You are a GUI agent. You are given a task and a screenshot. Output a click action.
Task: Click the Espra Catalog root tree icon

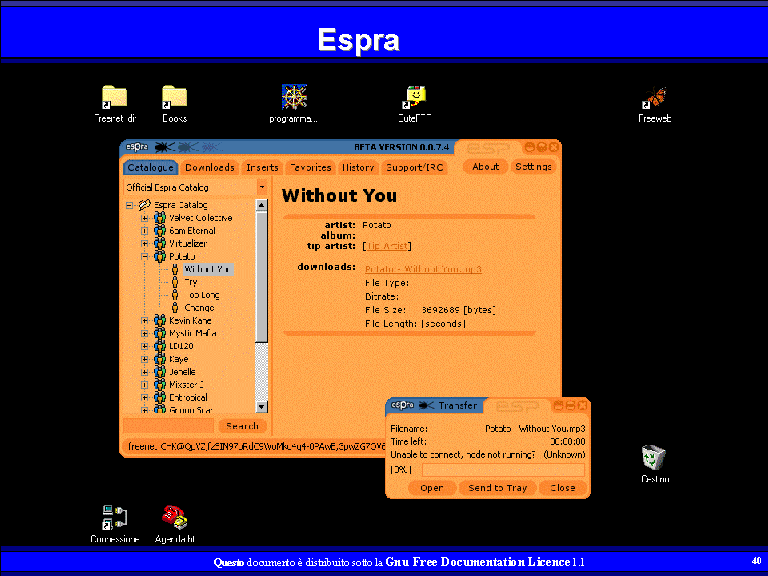tap(144, 205)
